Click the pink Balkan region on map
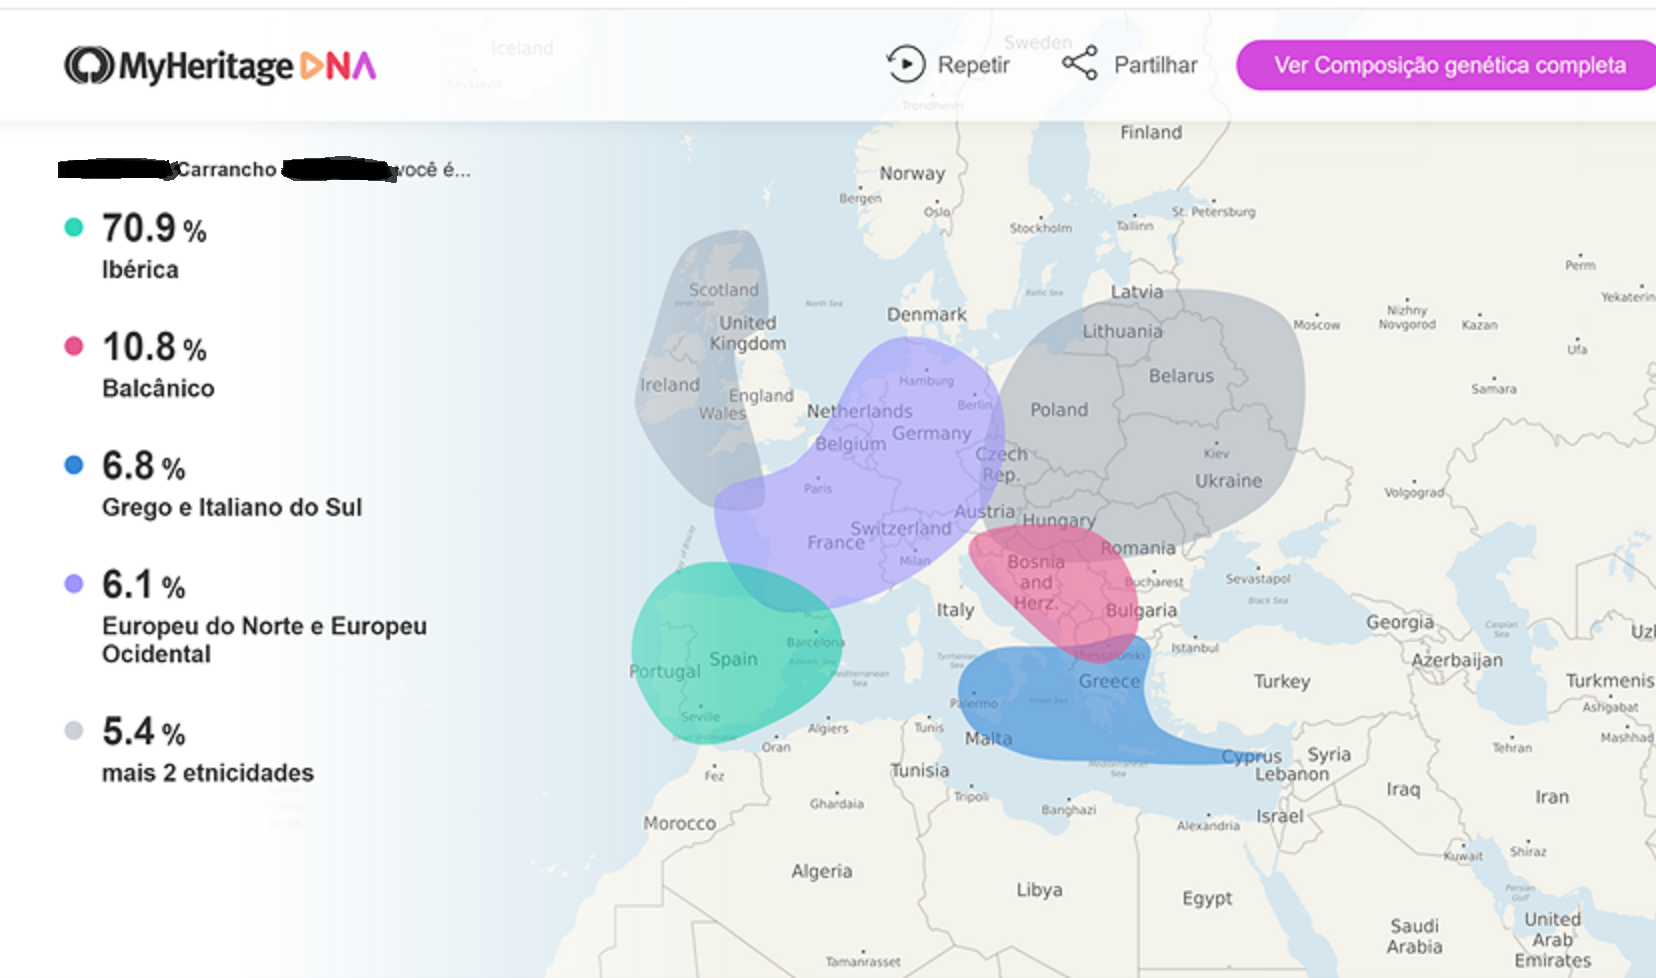1656x978 pixels. (x=1060, y=585)
